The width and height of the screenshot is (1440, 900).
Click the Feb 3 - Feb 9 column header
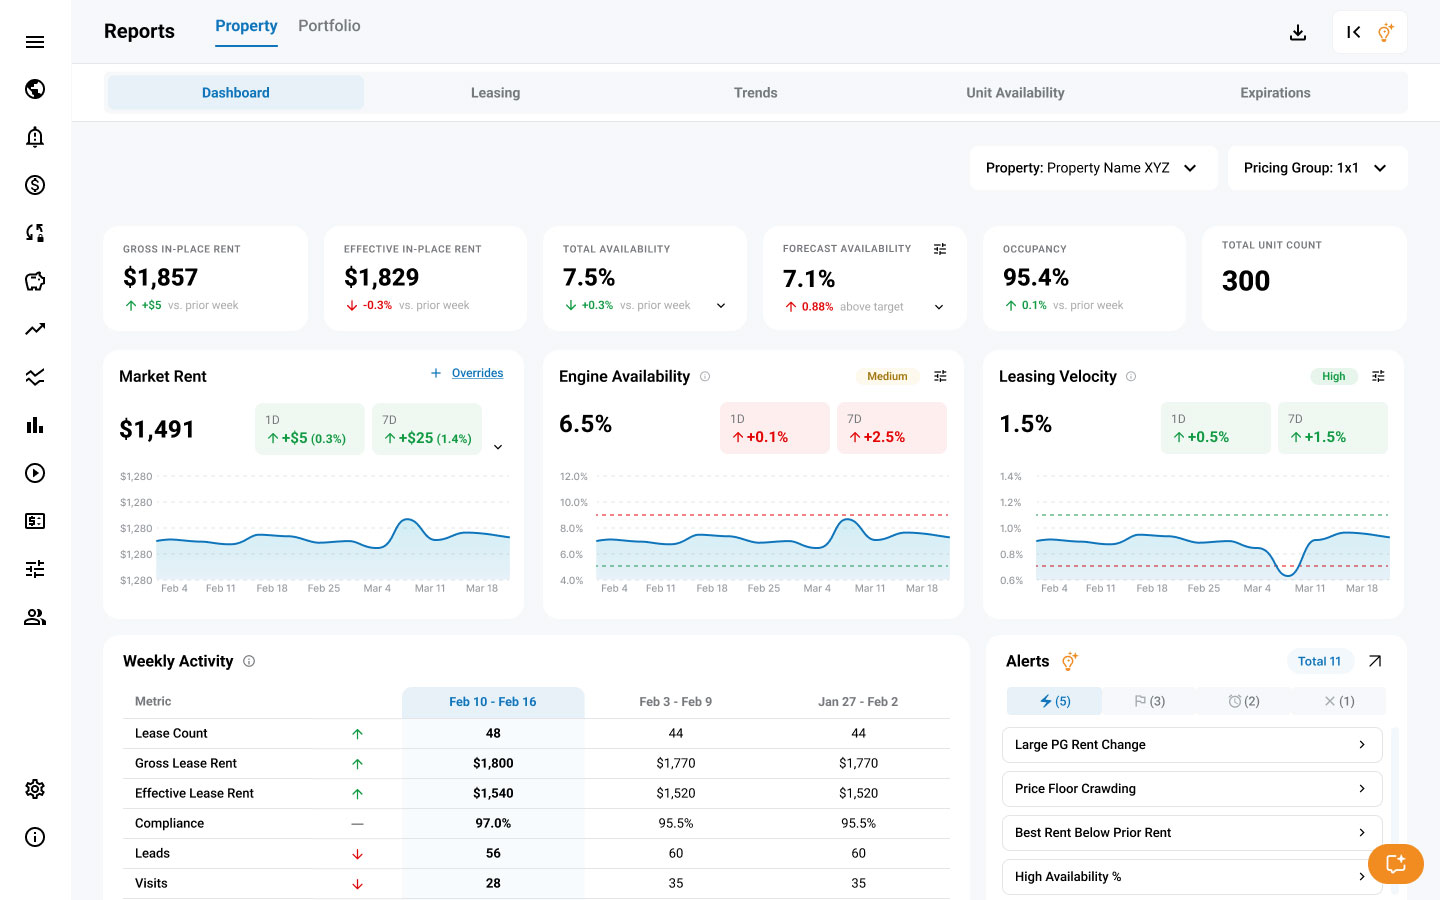676,702
